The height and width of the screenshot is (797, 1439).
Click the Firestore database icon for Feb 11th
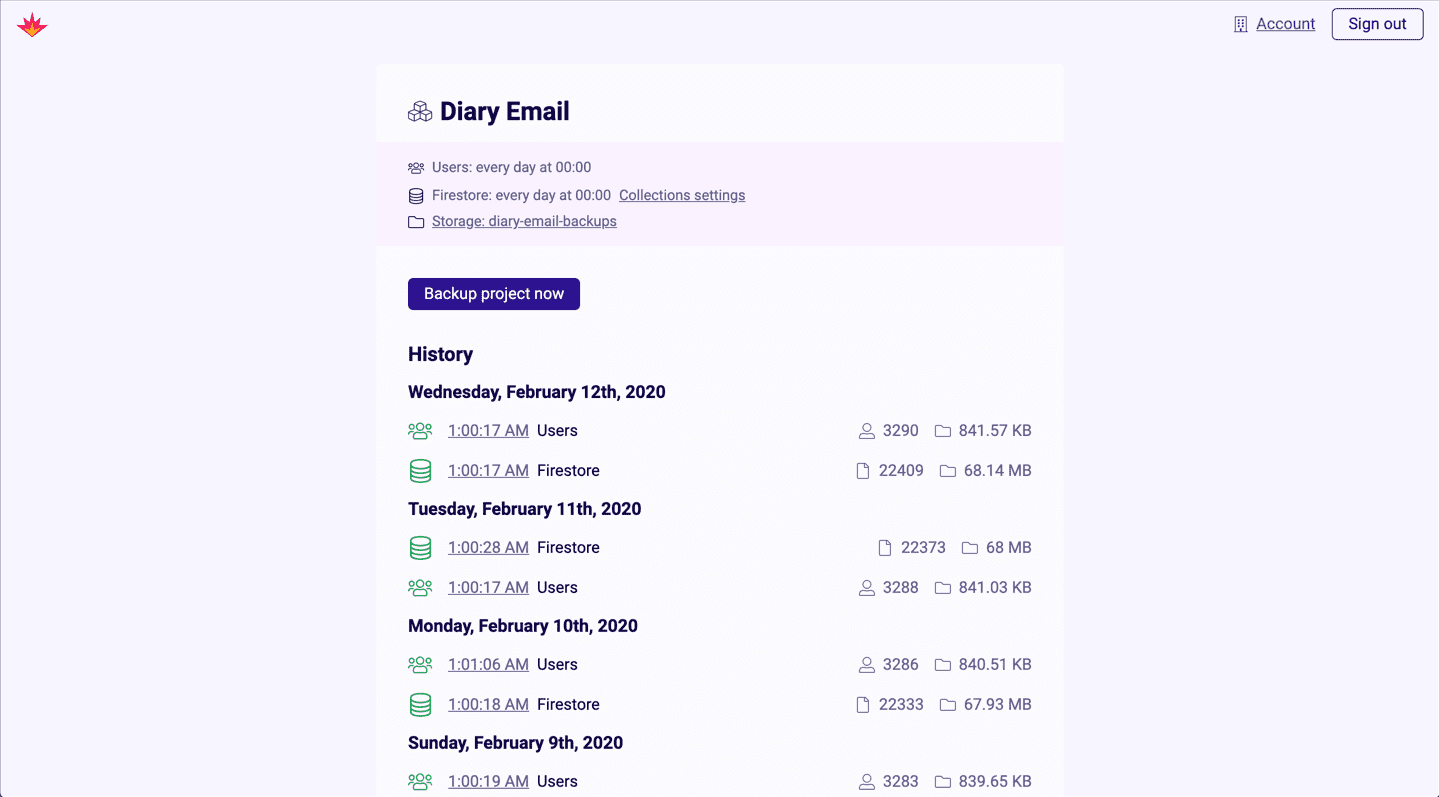click(x=420, y=548)
